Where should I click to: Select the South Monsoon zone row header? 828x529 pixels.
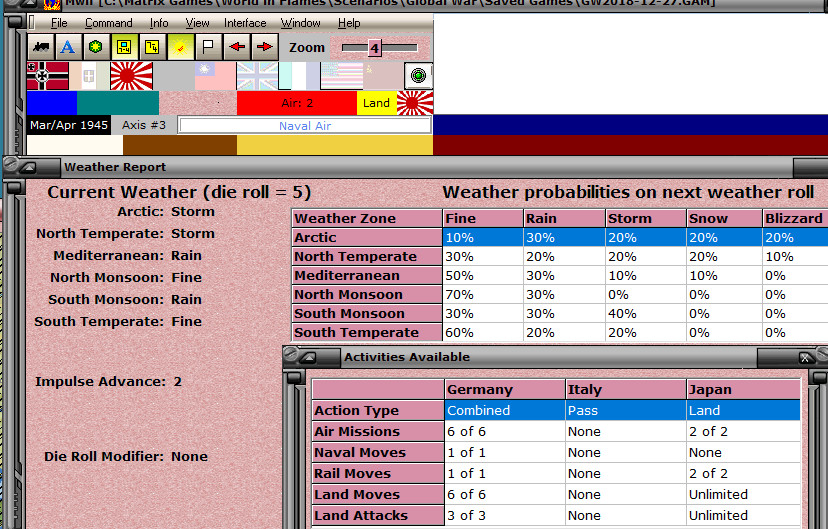(367, 314)
